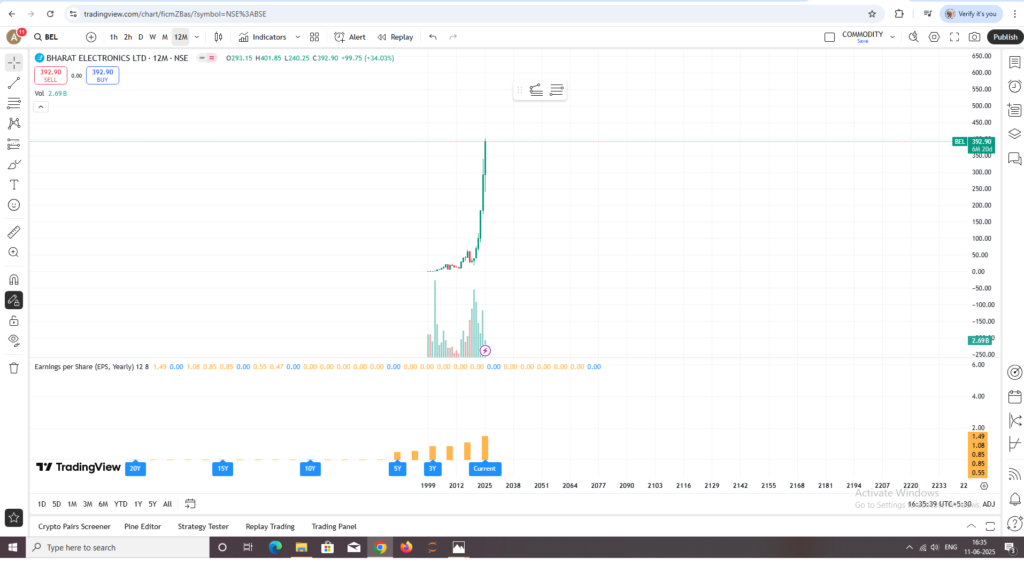
Task: Select the ruler measure tool
Action: click(x=14, y=232)
